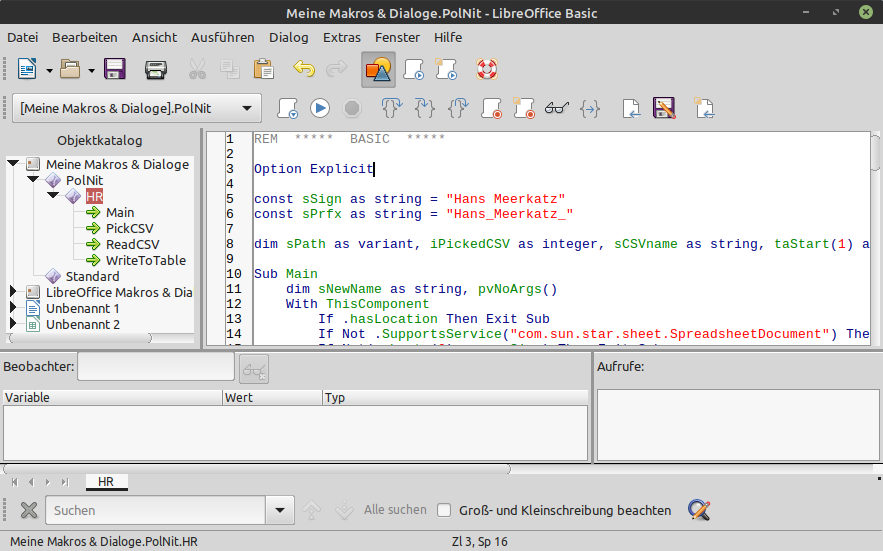
Task: Open the Suchen search history dropdown
Action: (x=280, y=510)
